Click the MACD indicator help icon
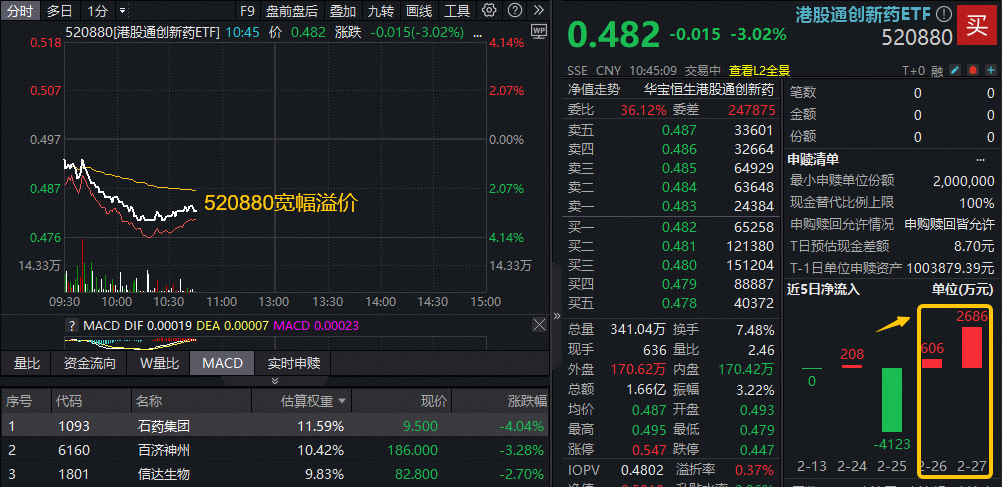The image size is (1002, 487). click(71, 325)
